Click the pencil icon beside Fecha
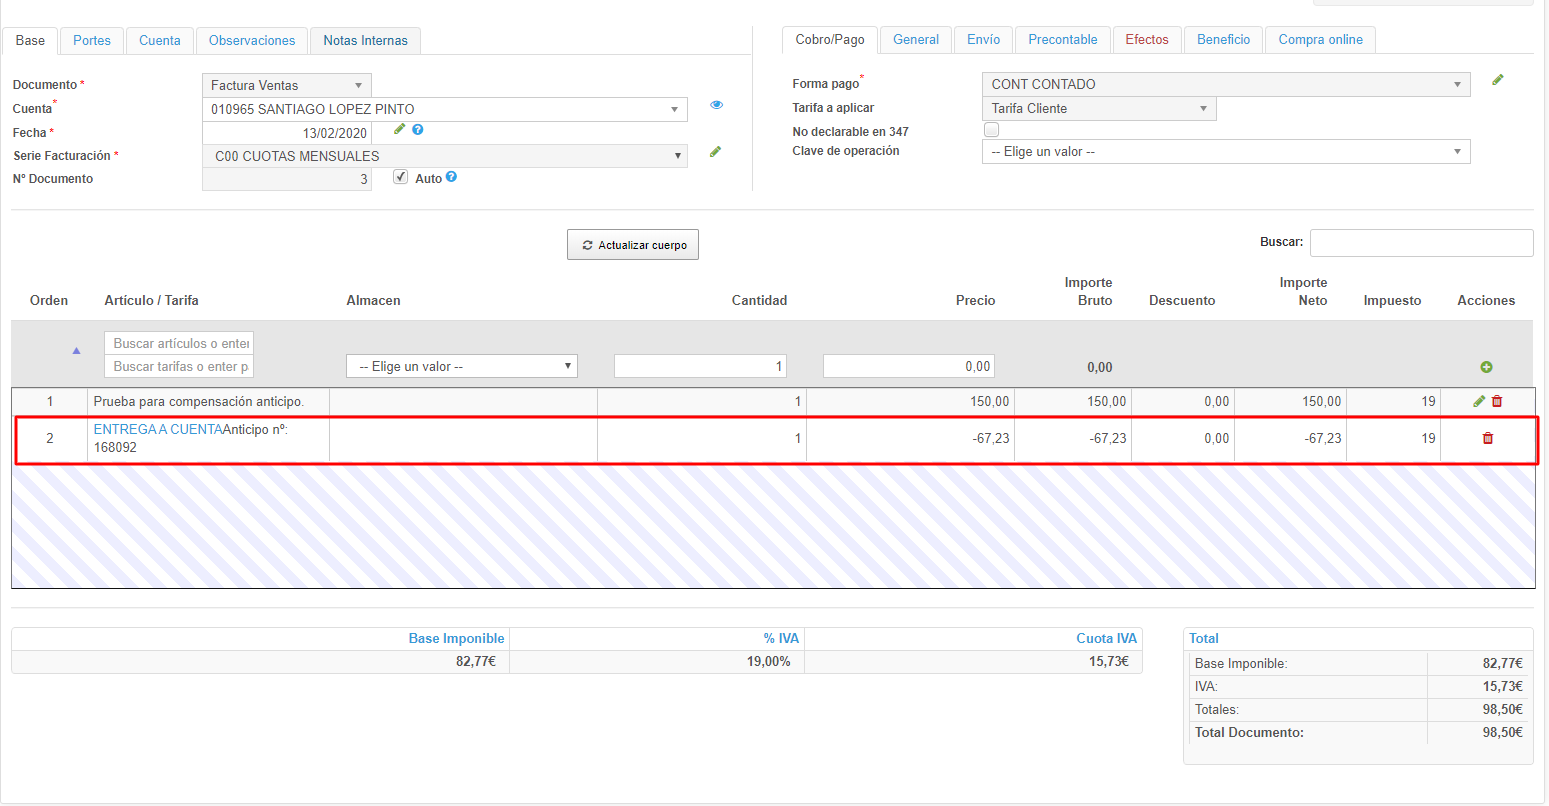The width and height of the screenshot is (1549, 806). coord(400,129)
